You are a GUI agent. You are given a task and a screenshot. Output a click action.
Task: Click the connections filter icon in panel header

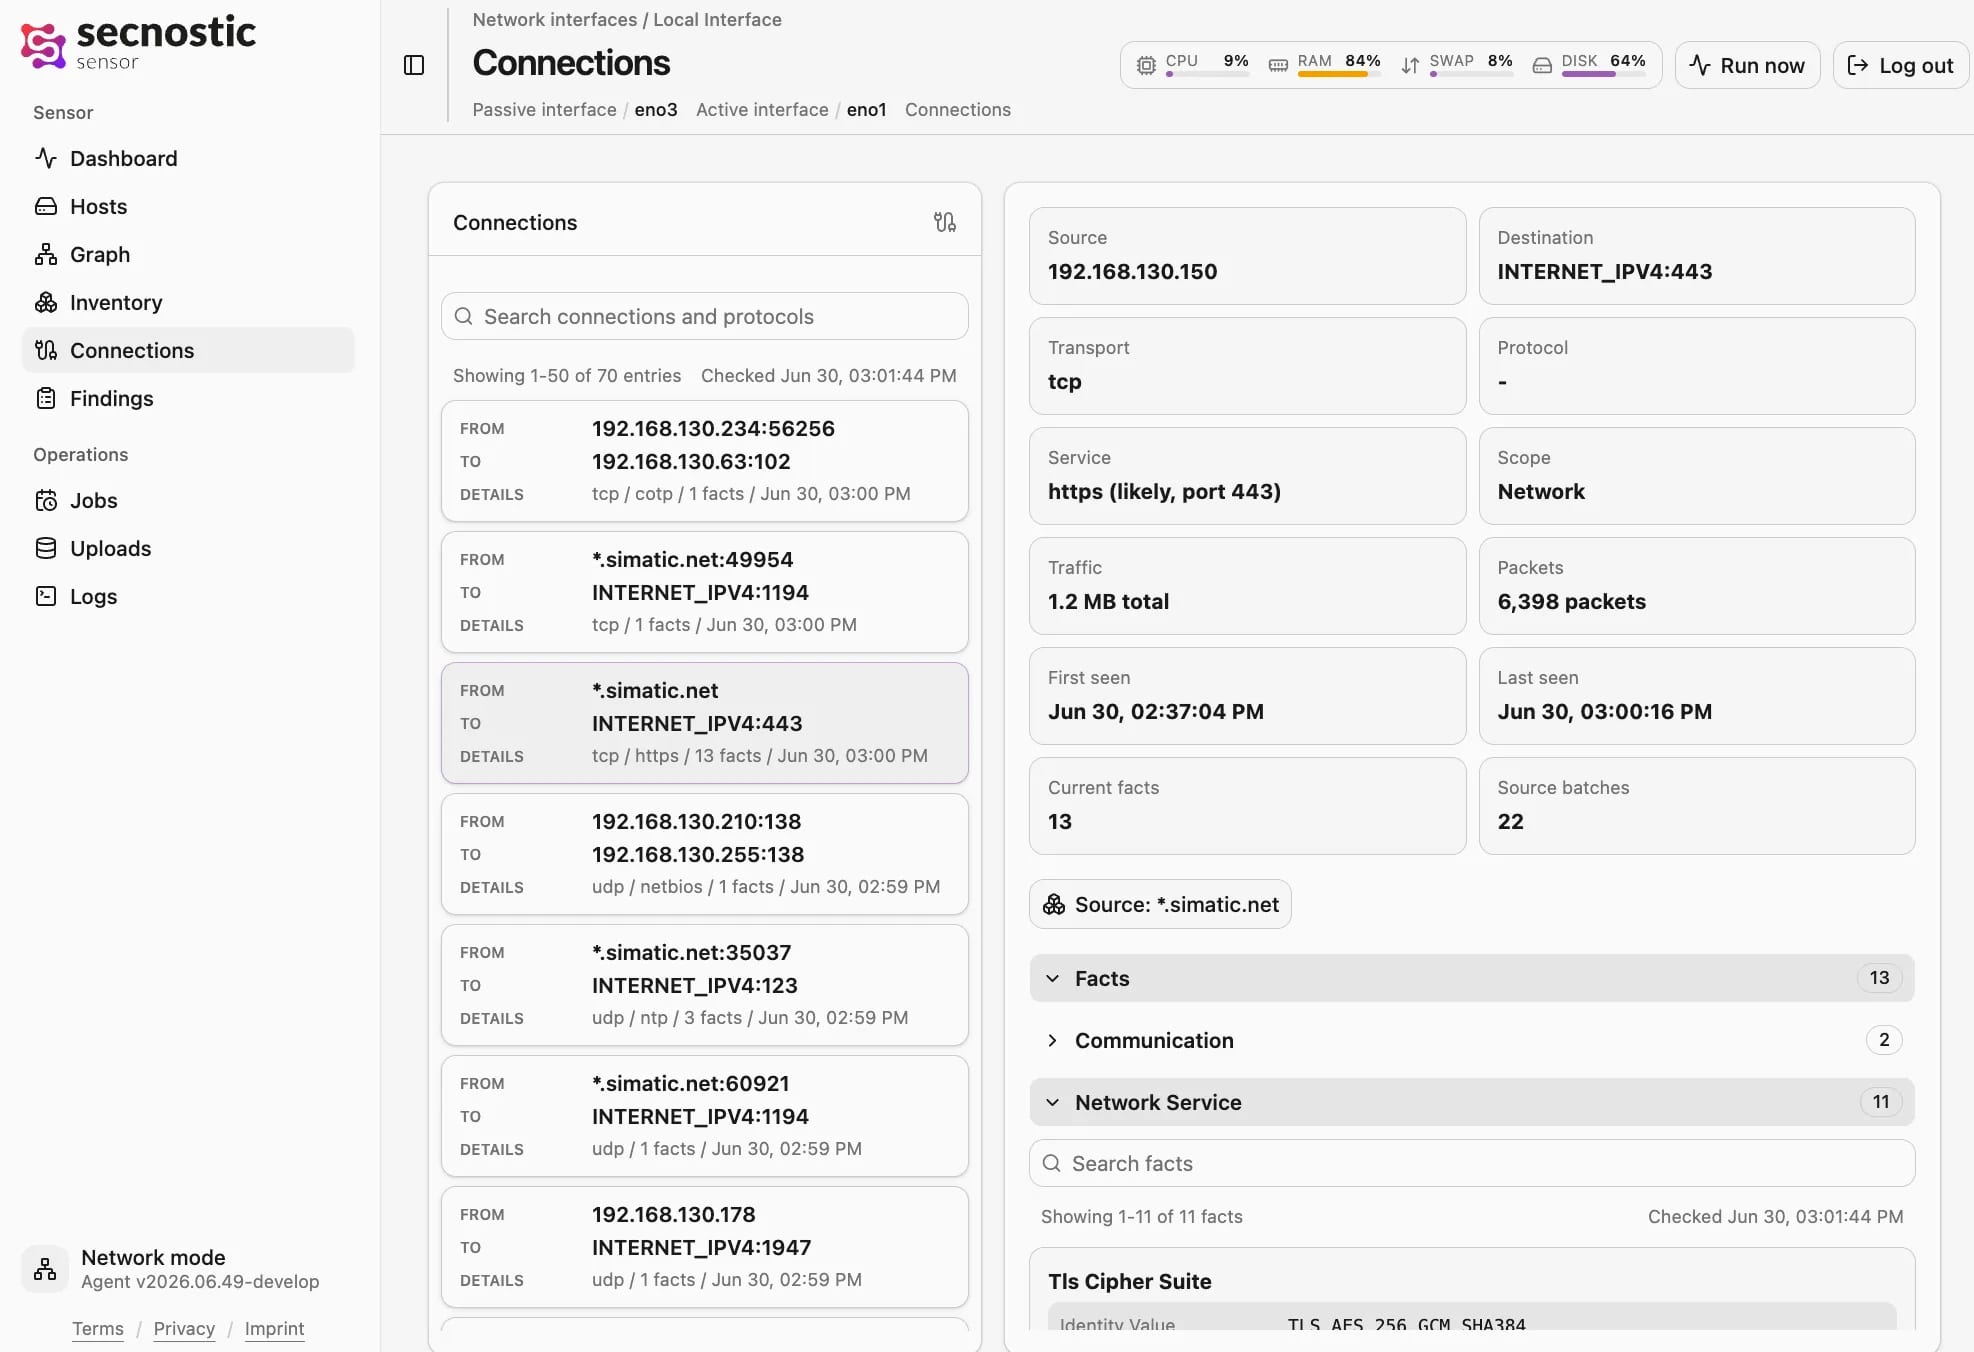tap(945, 222)
